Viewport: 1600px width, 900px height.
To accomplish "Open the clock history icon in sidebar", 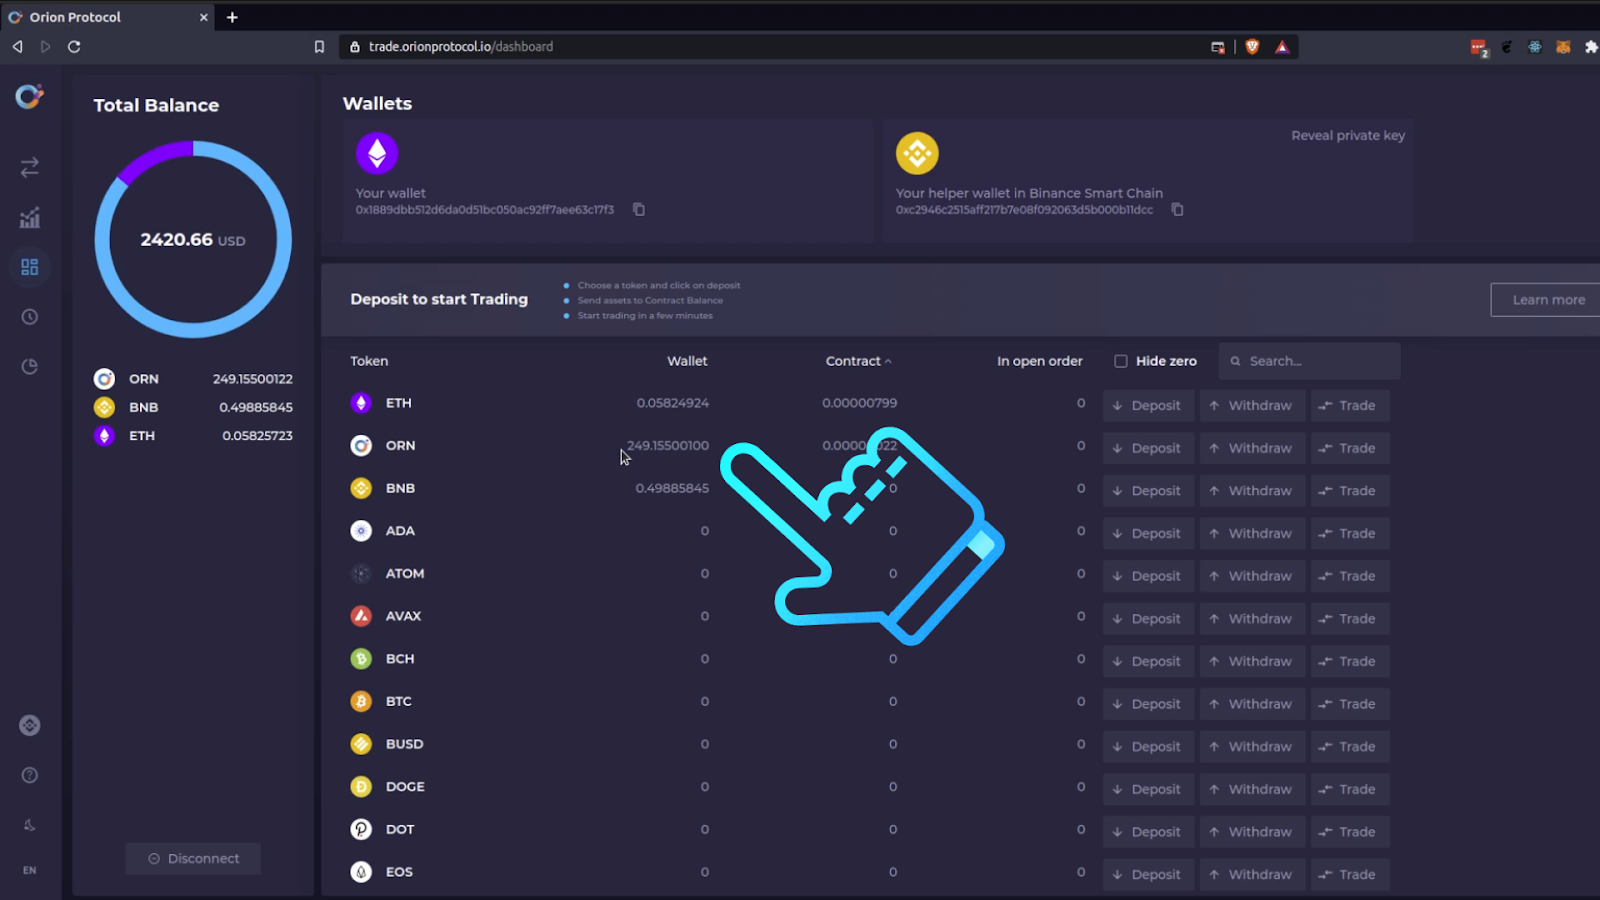I will (x=30, y=317).
